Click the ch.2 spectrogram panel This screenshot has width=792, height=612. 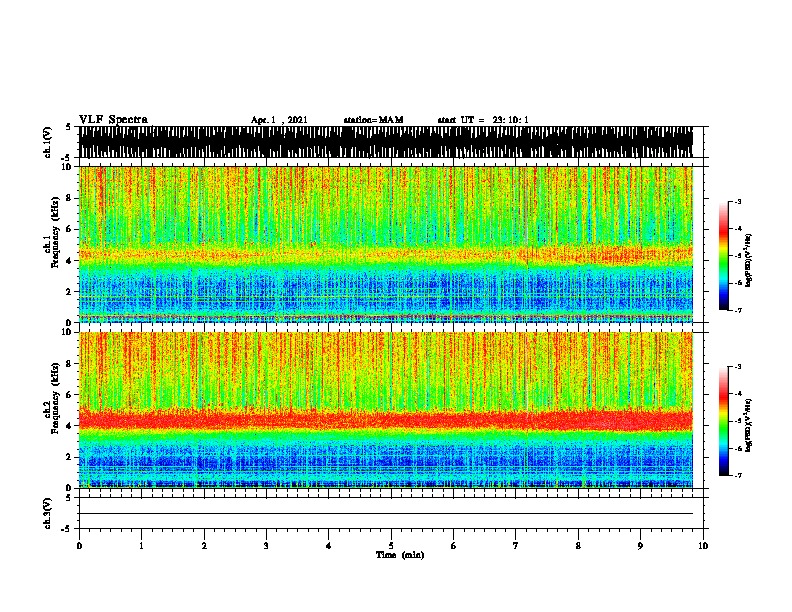[386, 410]
